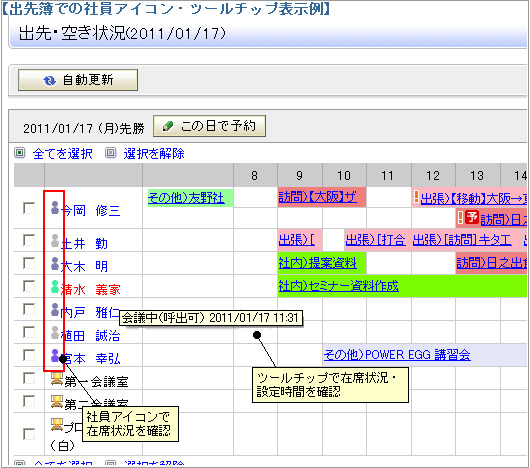The image size is (530, 468).
Task: Click the 第一会議室 facility name
Action: coord(96,382)
